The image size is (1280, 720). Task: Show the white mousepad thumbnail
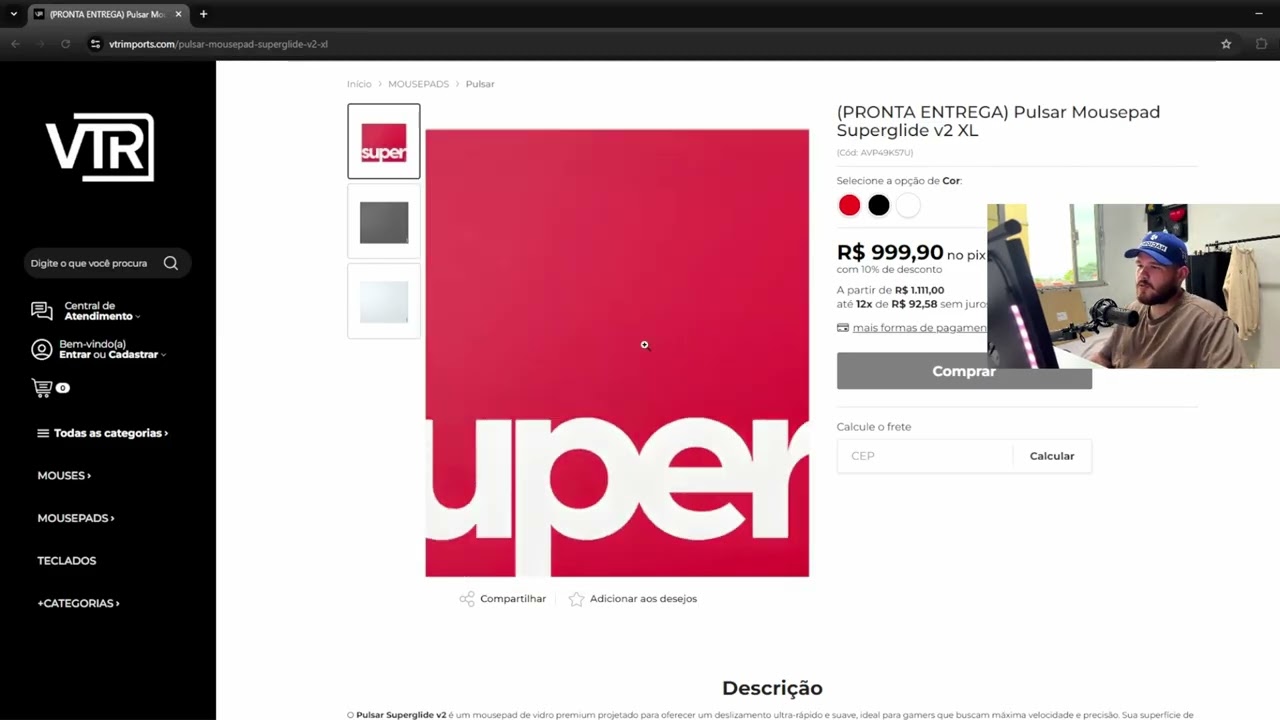[x=384, y=301]
